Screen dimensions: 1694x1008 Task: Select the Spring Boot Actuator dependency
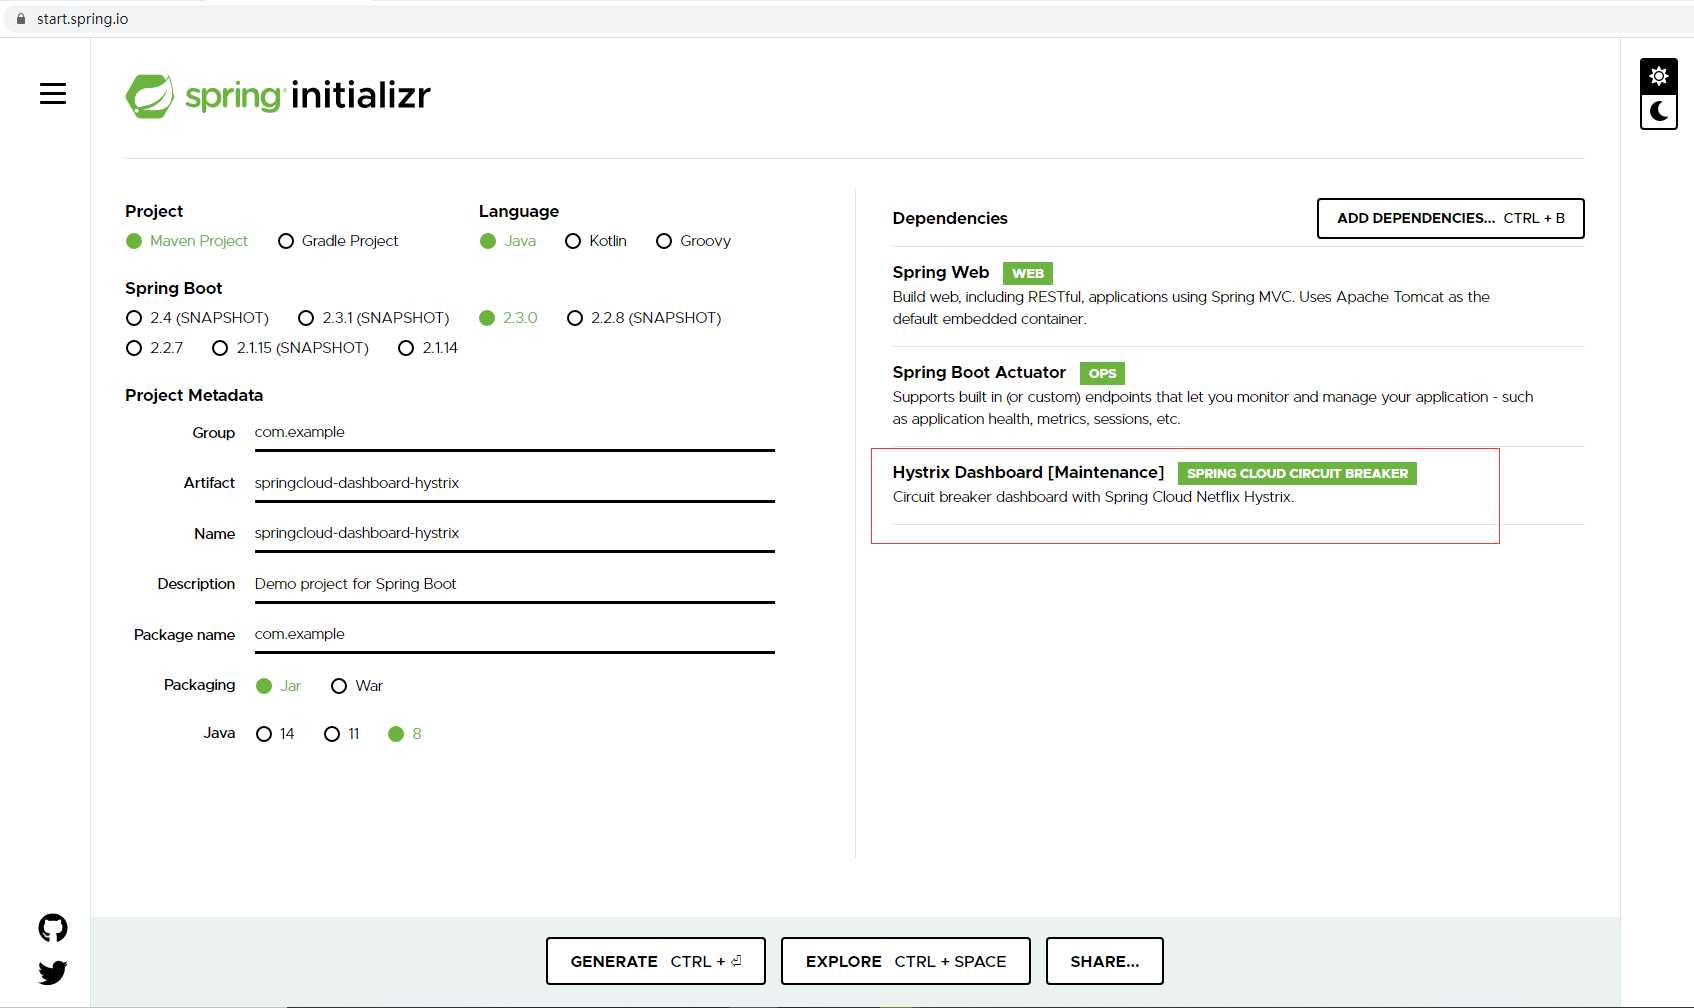tap(1238, 396)
